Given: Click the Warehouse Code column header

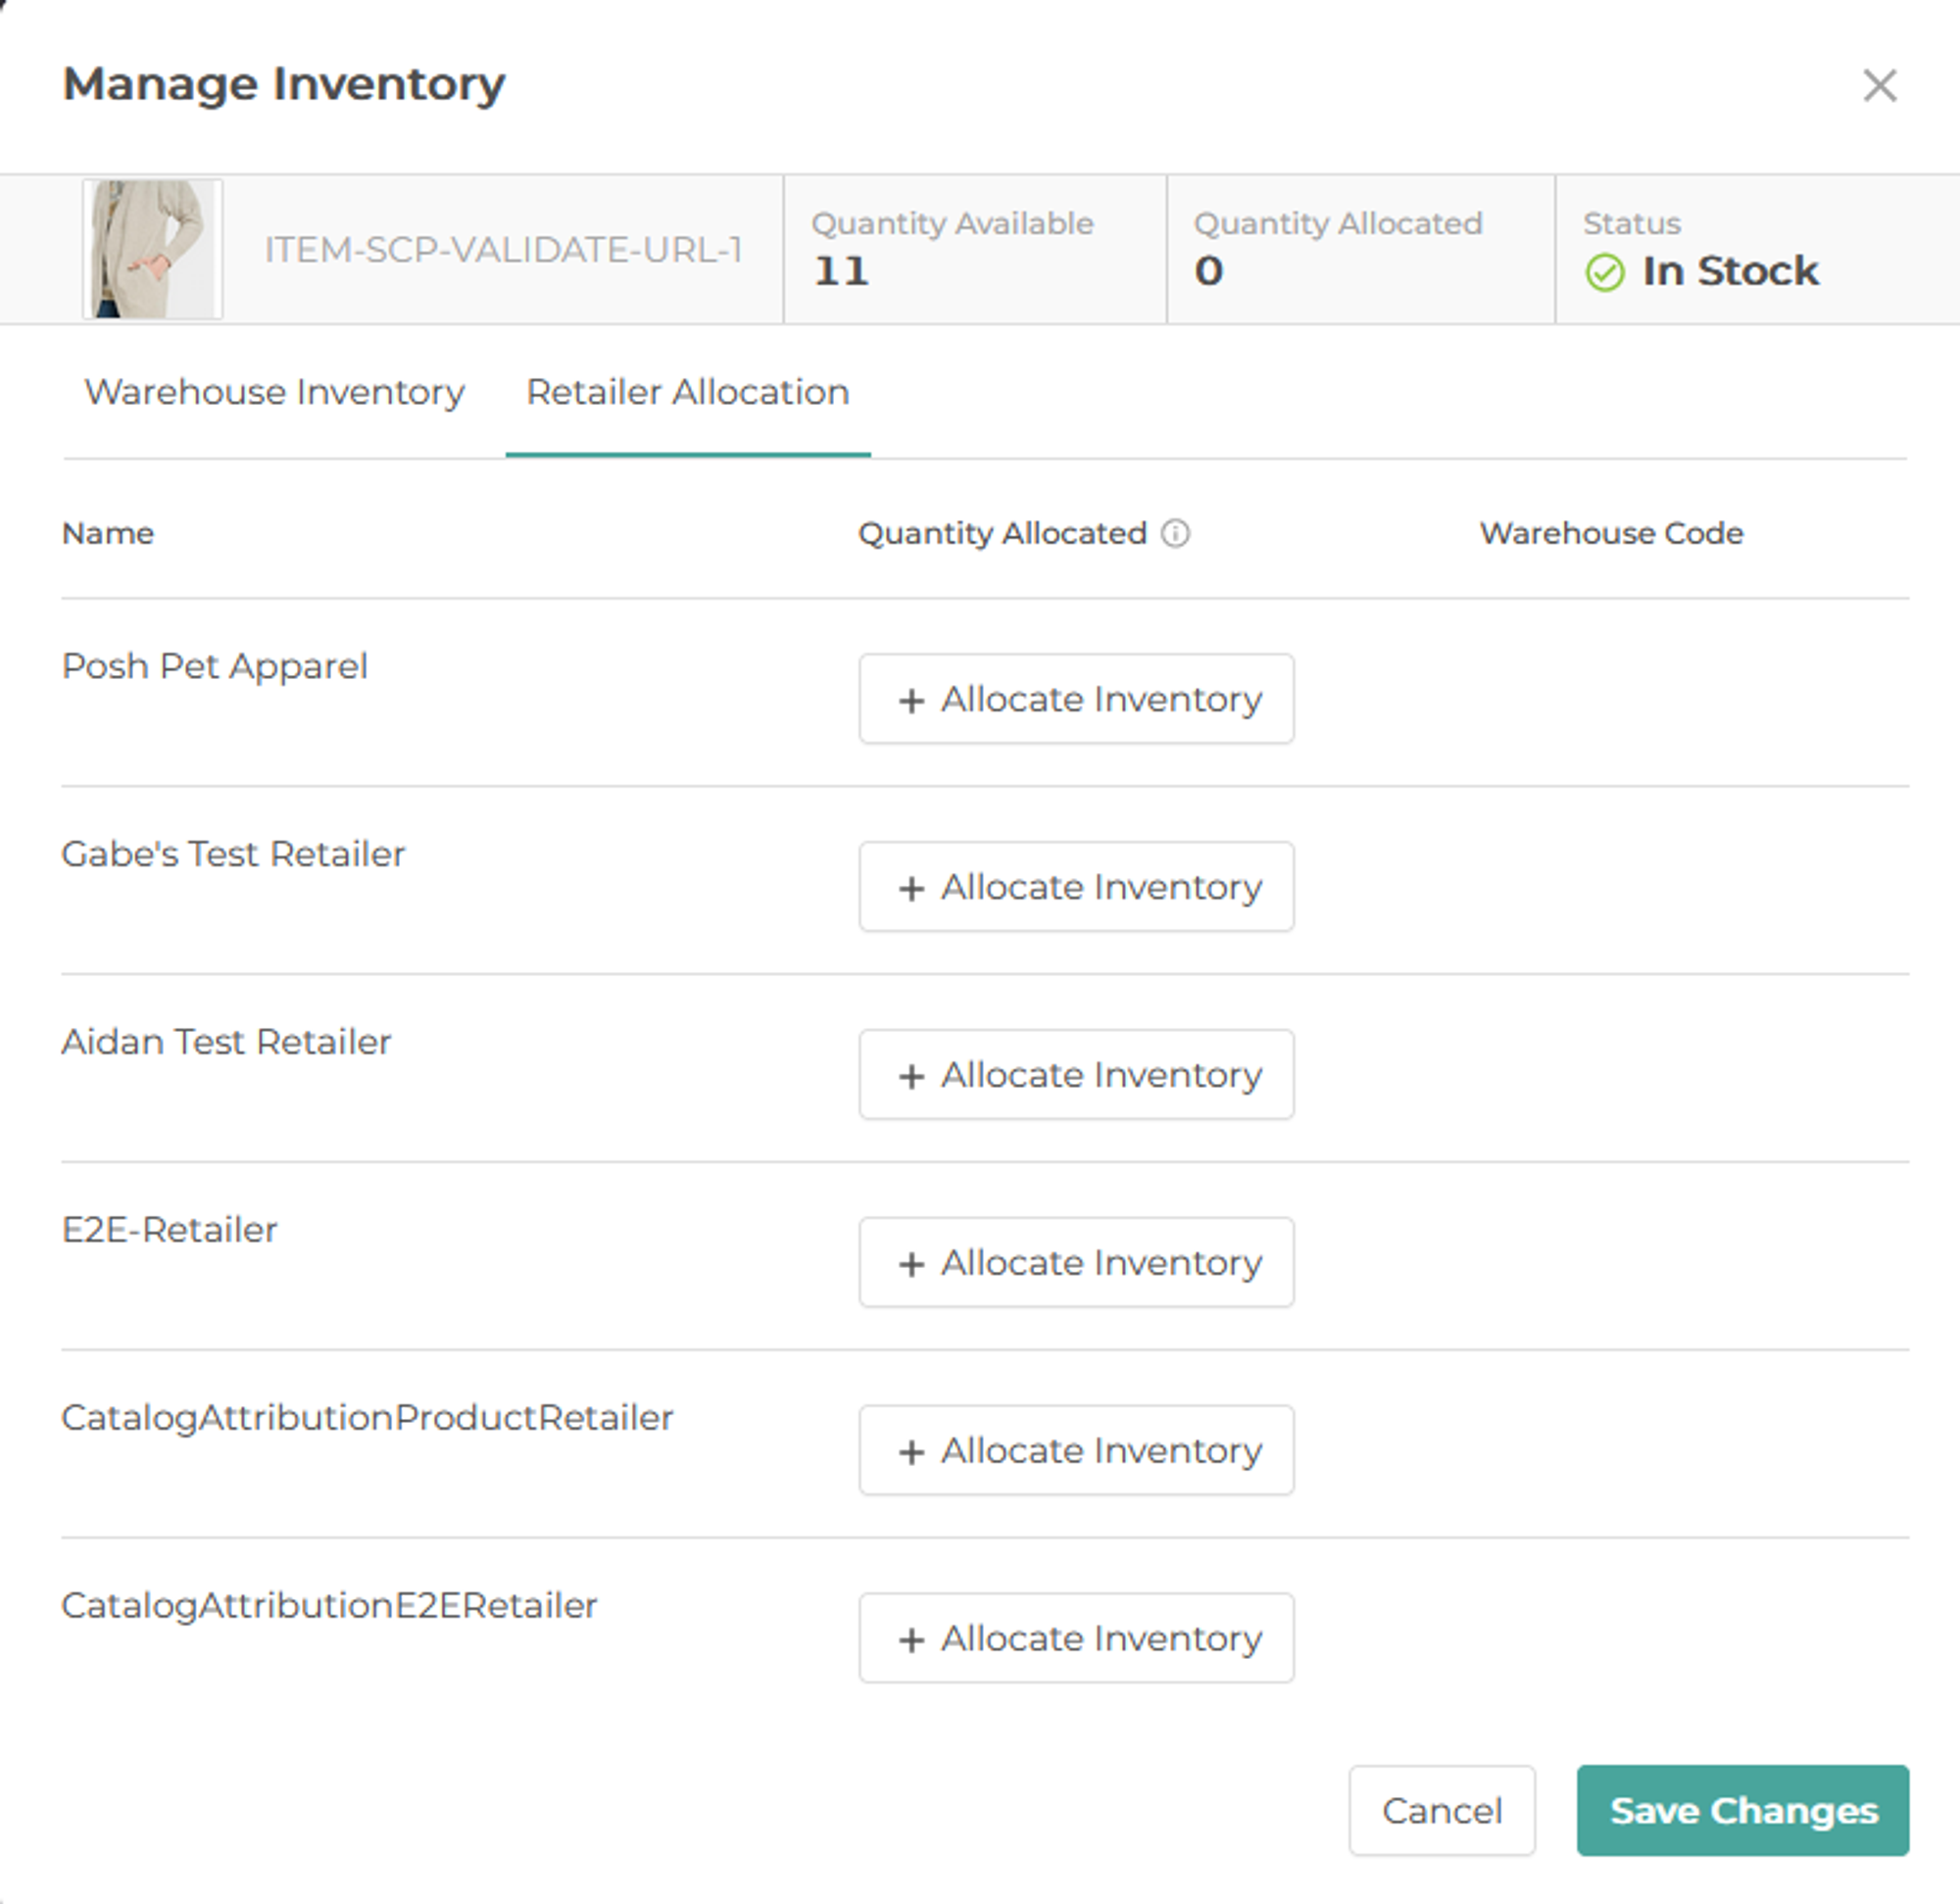Looking at the screenshot, I should (x=1611, y=533).
